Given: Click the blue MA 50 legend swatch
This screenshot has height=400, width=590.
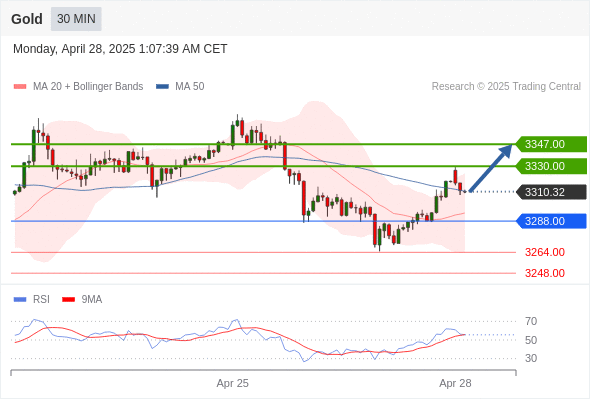Looking at the screenshot, I should [x=162, y=87].
